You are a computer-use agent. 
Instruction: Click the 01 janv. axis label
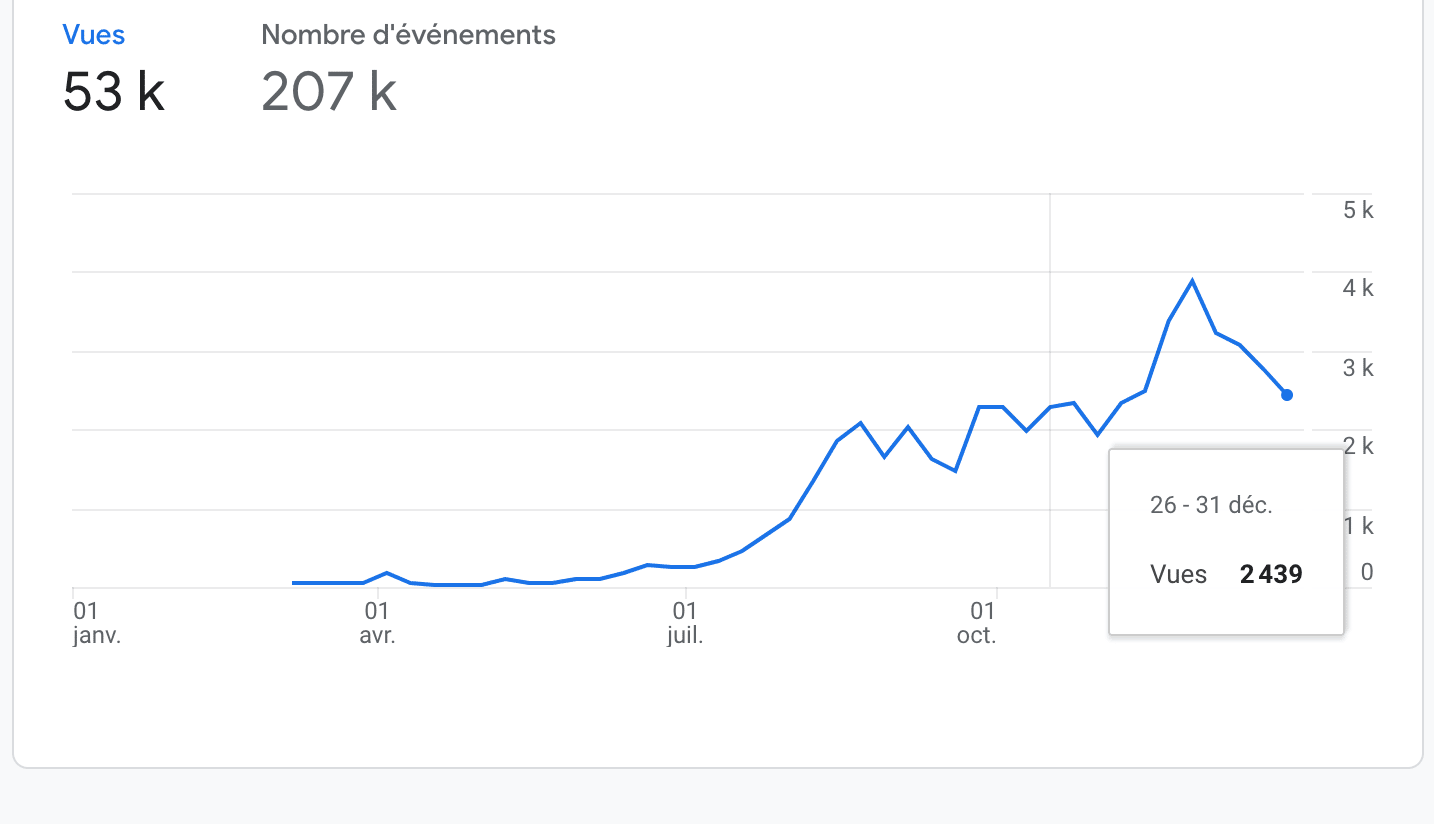coord(97,622)
